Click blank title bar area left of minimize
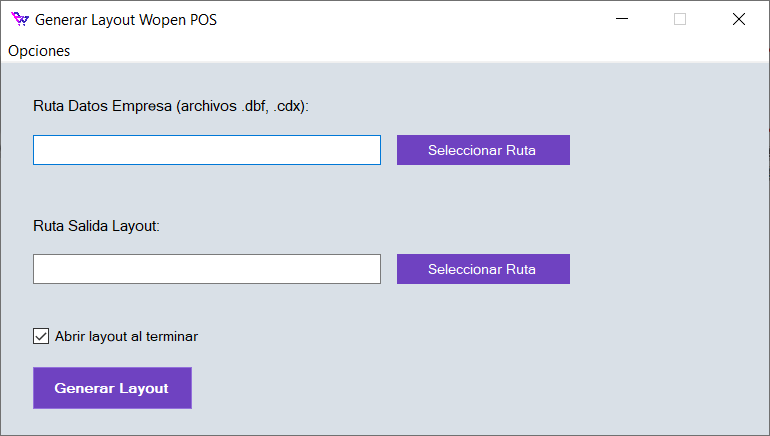This screenshot has width=770, height=436. click(420, 19)
